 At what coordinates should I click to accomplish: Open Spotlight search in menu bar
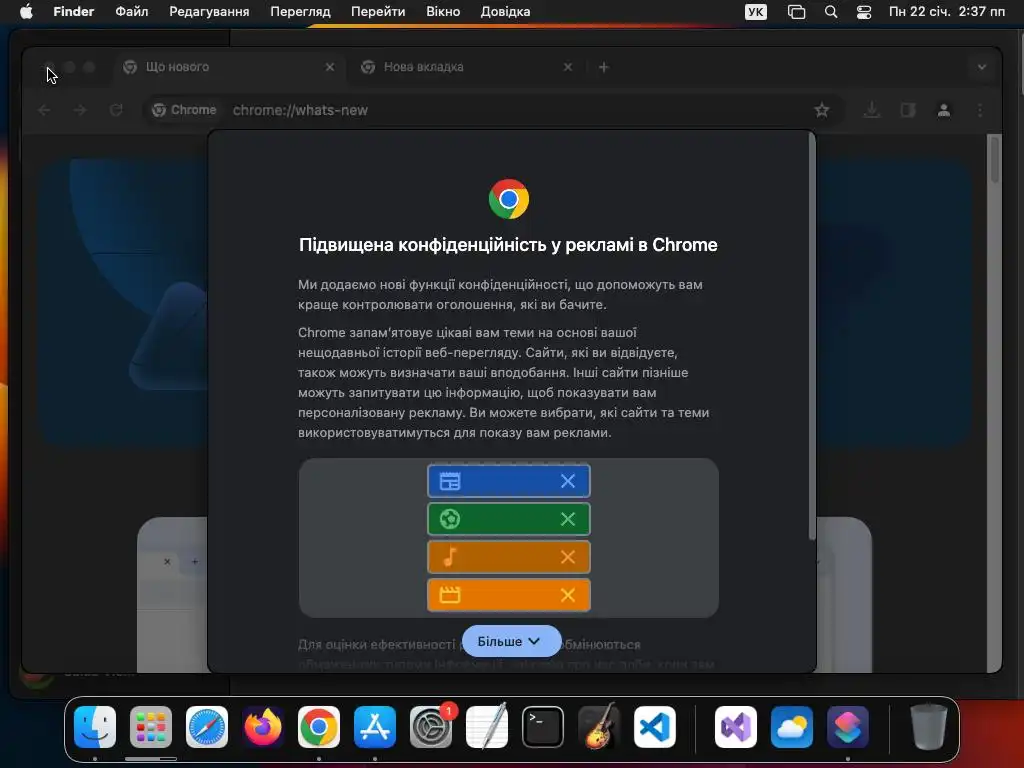coord(831,12)
